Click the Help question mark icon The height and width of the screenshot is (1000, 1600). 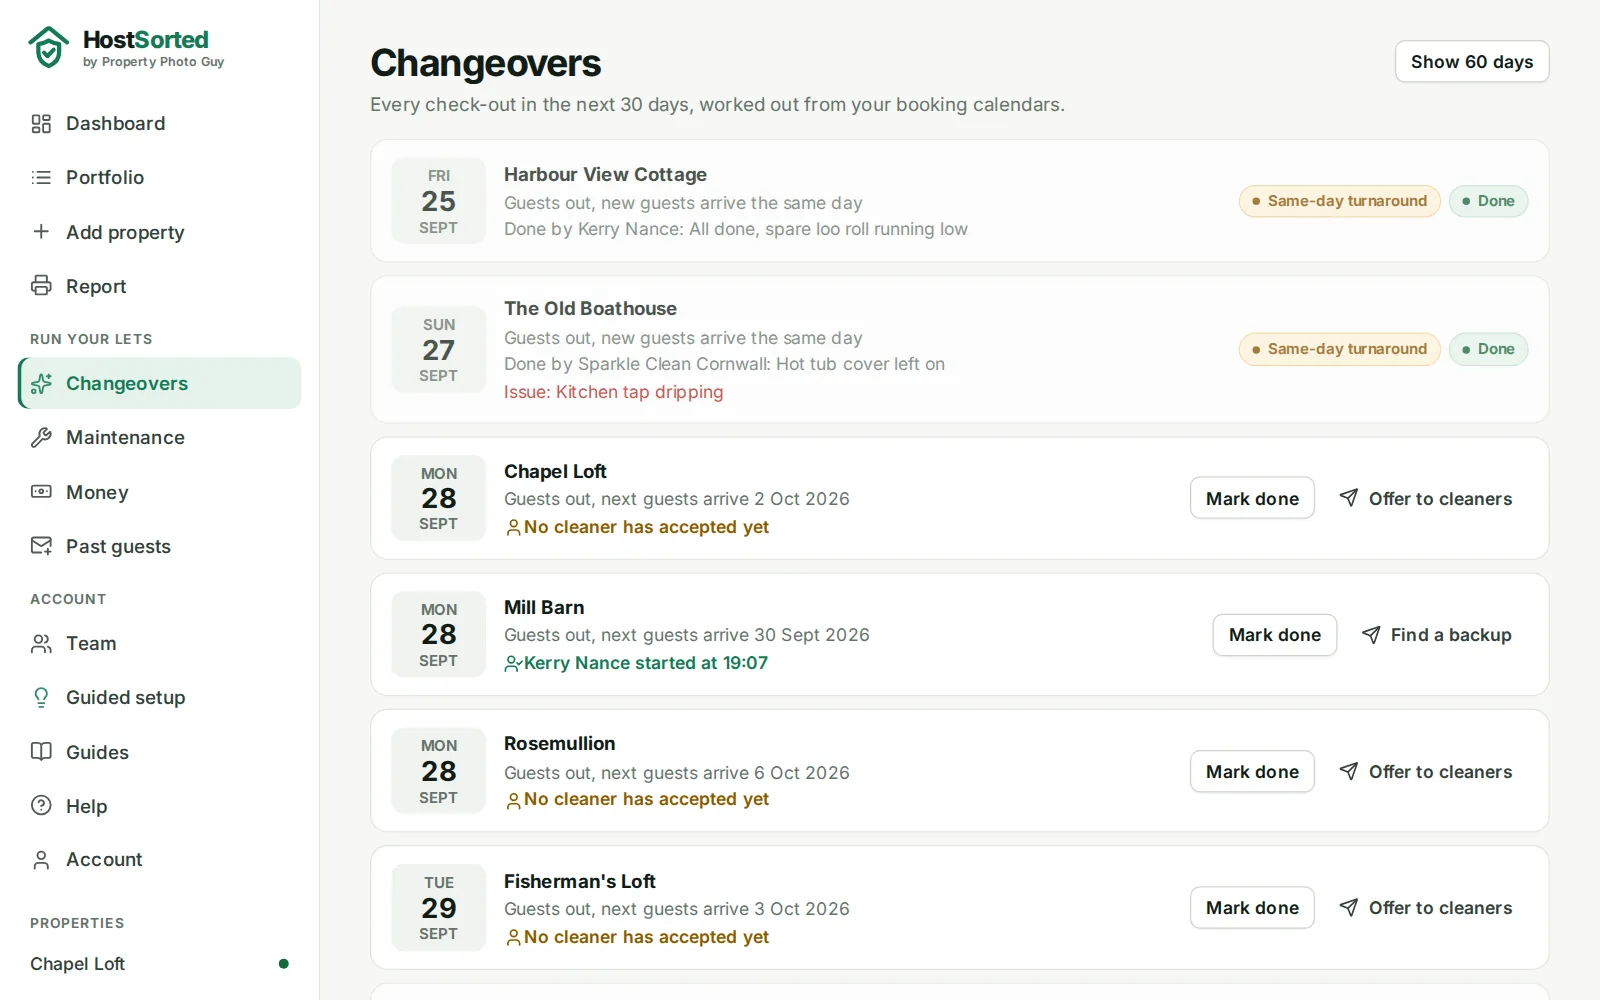point(41,805)
